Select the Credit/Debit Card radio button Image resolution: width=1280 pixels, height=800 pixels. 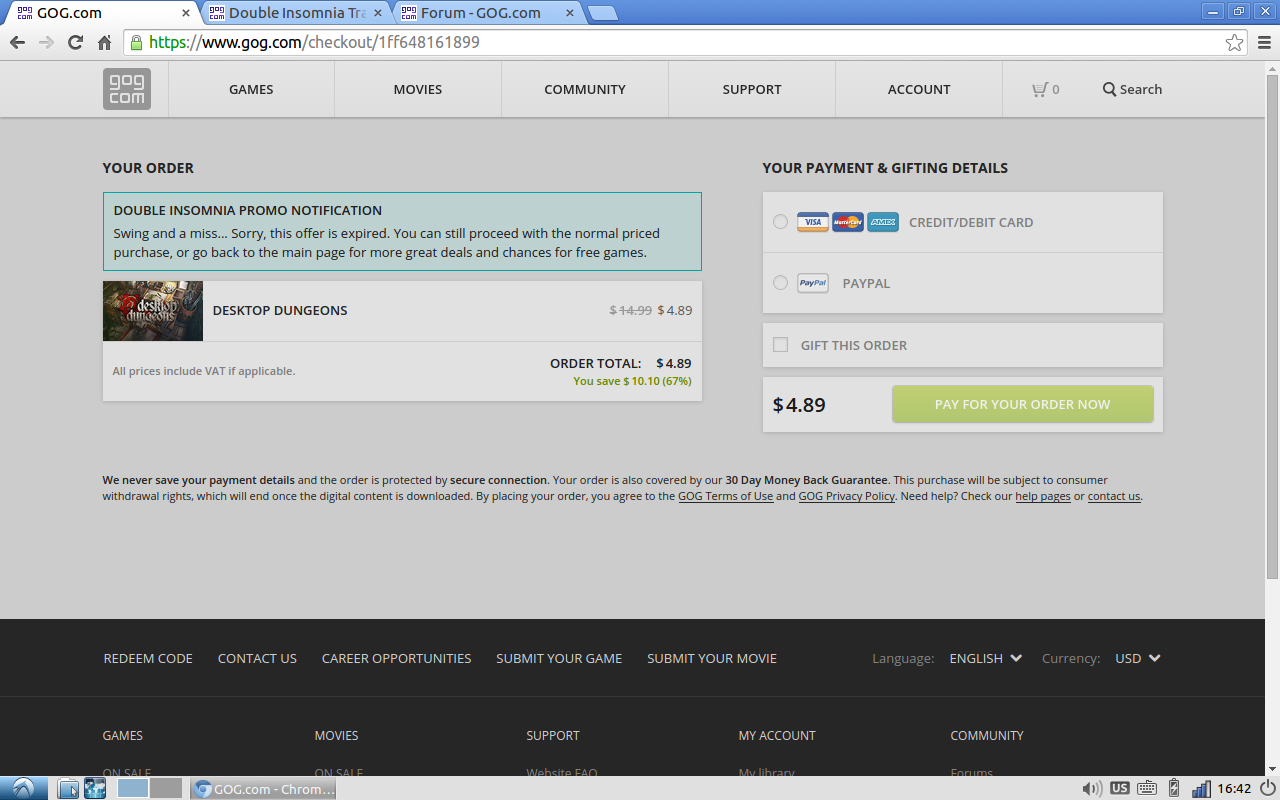point(780,222)
